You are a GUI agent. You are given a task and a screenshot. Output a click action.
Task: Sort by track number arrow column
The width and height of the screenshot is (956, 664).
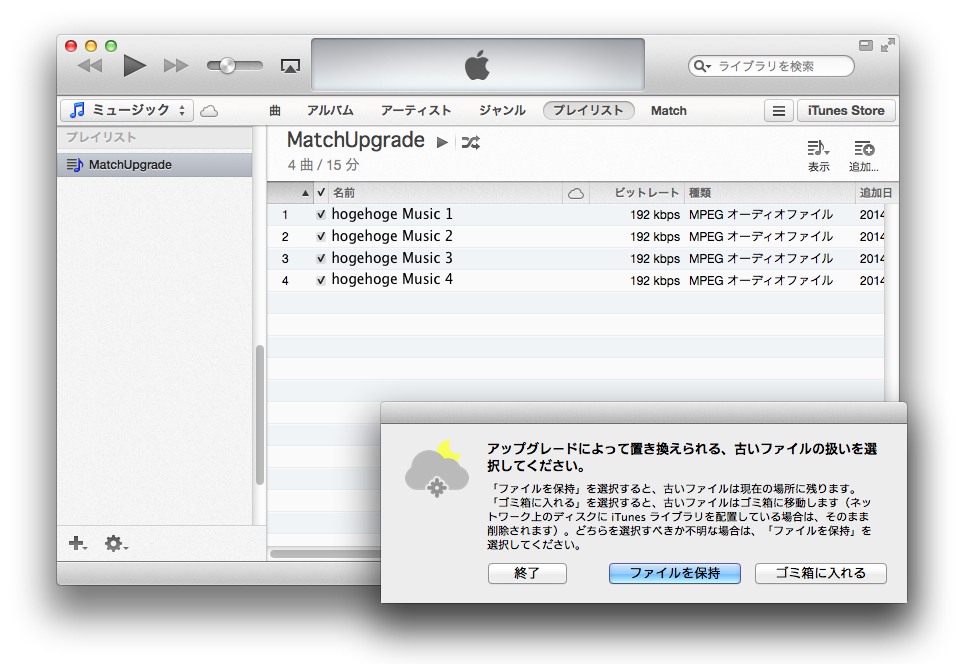click(x=291, y=193)
